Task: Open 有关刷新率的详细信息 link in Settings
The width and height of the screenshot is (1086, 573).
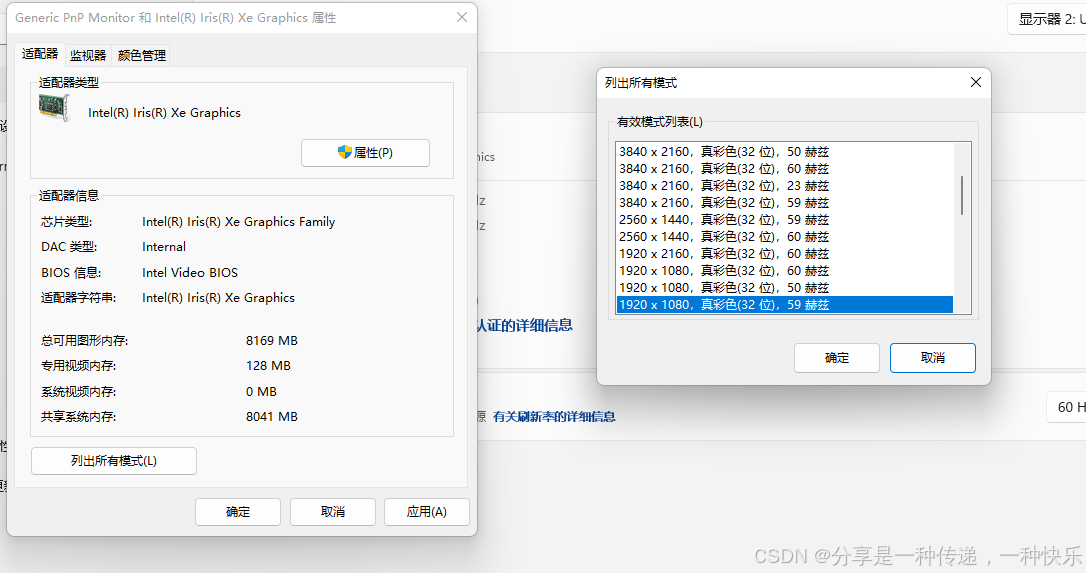Action: [554, 416]
